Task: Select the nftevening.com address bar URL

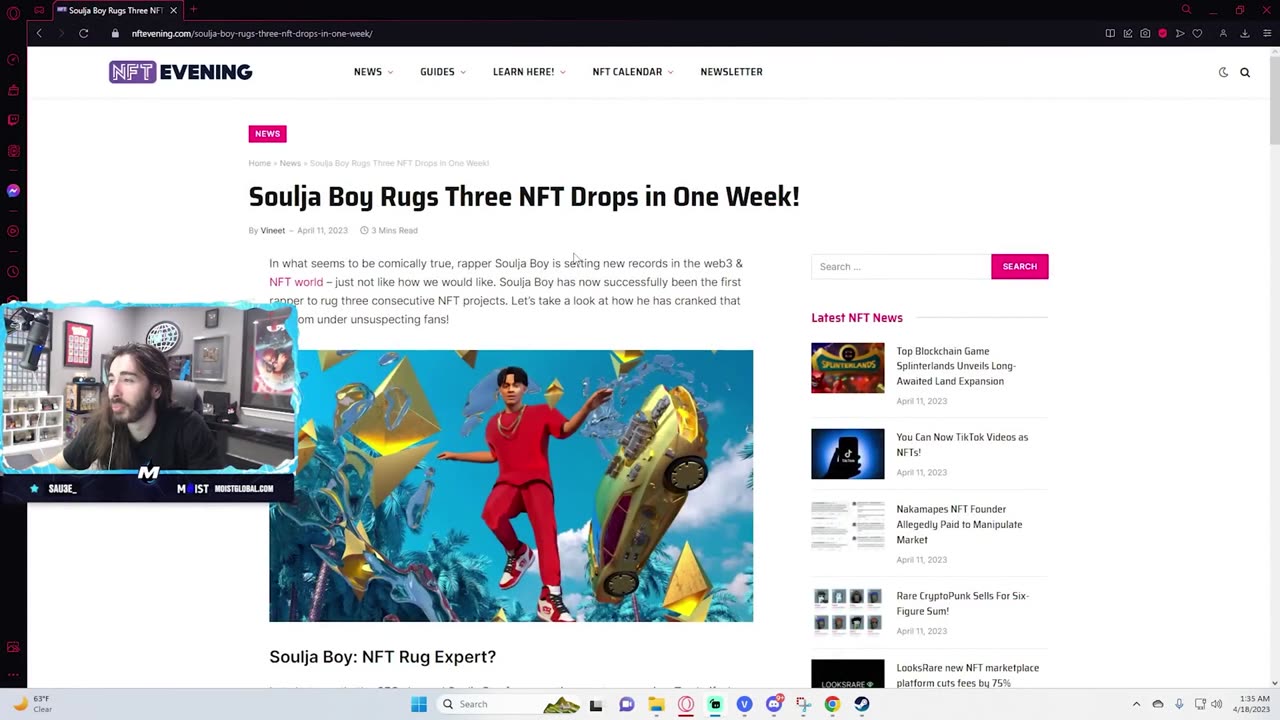Action: click(252, 33)
